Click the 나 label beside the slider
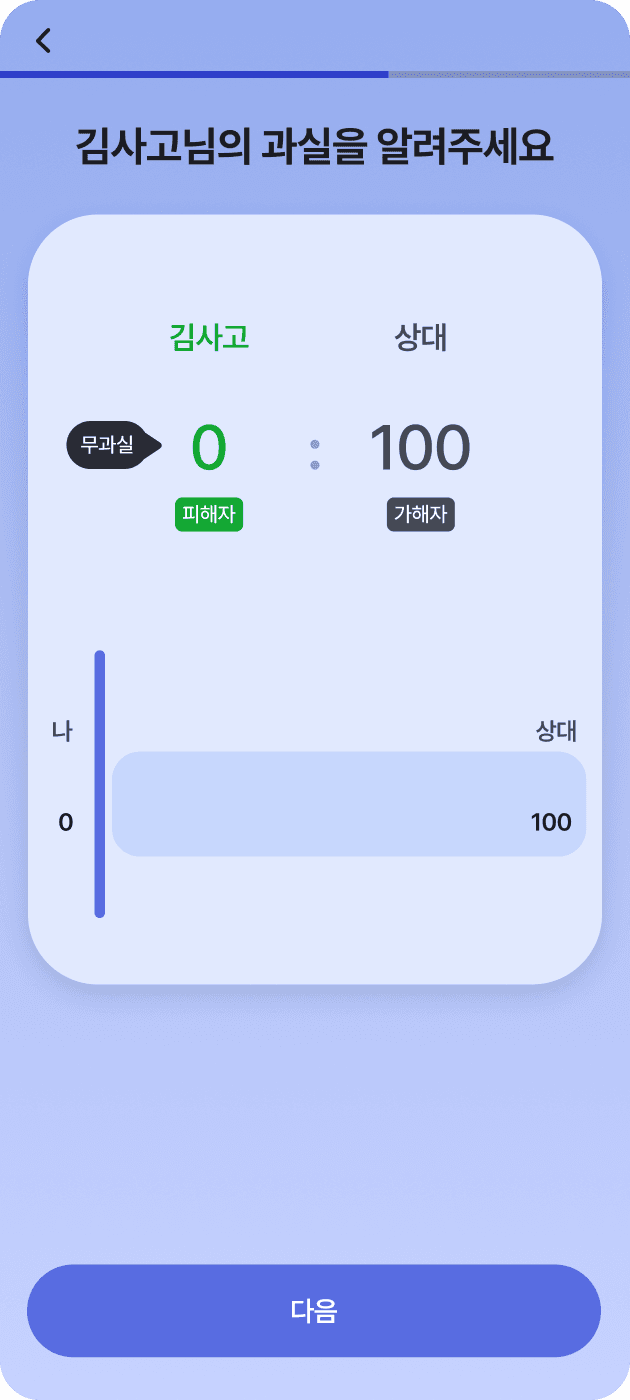The width and height of the screenshot is (630, 1400). [62, 731]
